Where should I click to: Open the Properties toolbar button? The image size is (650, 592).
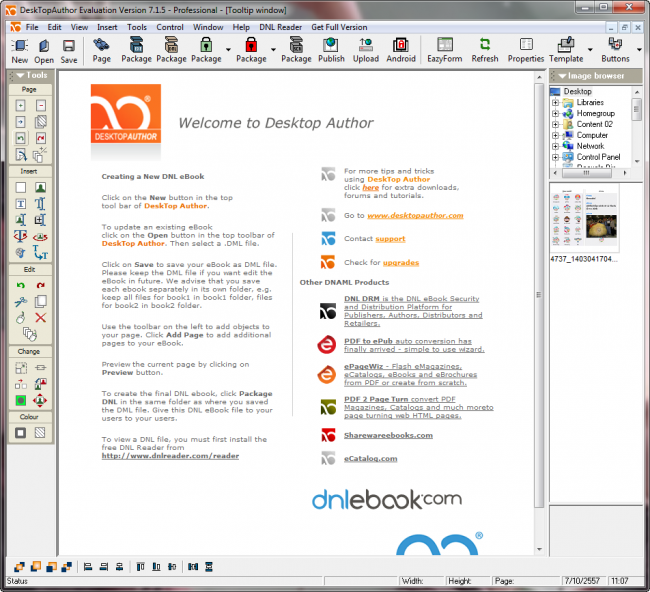tap(526, 50)
